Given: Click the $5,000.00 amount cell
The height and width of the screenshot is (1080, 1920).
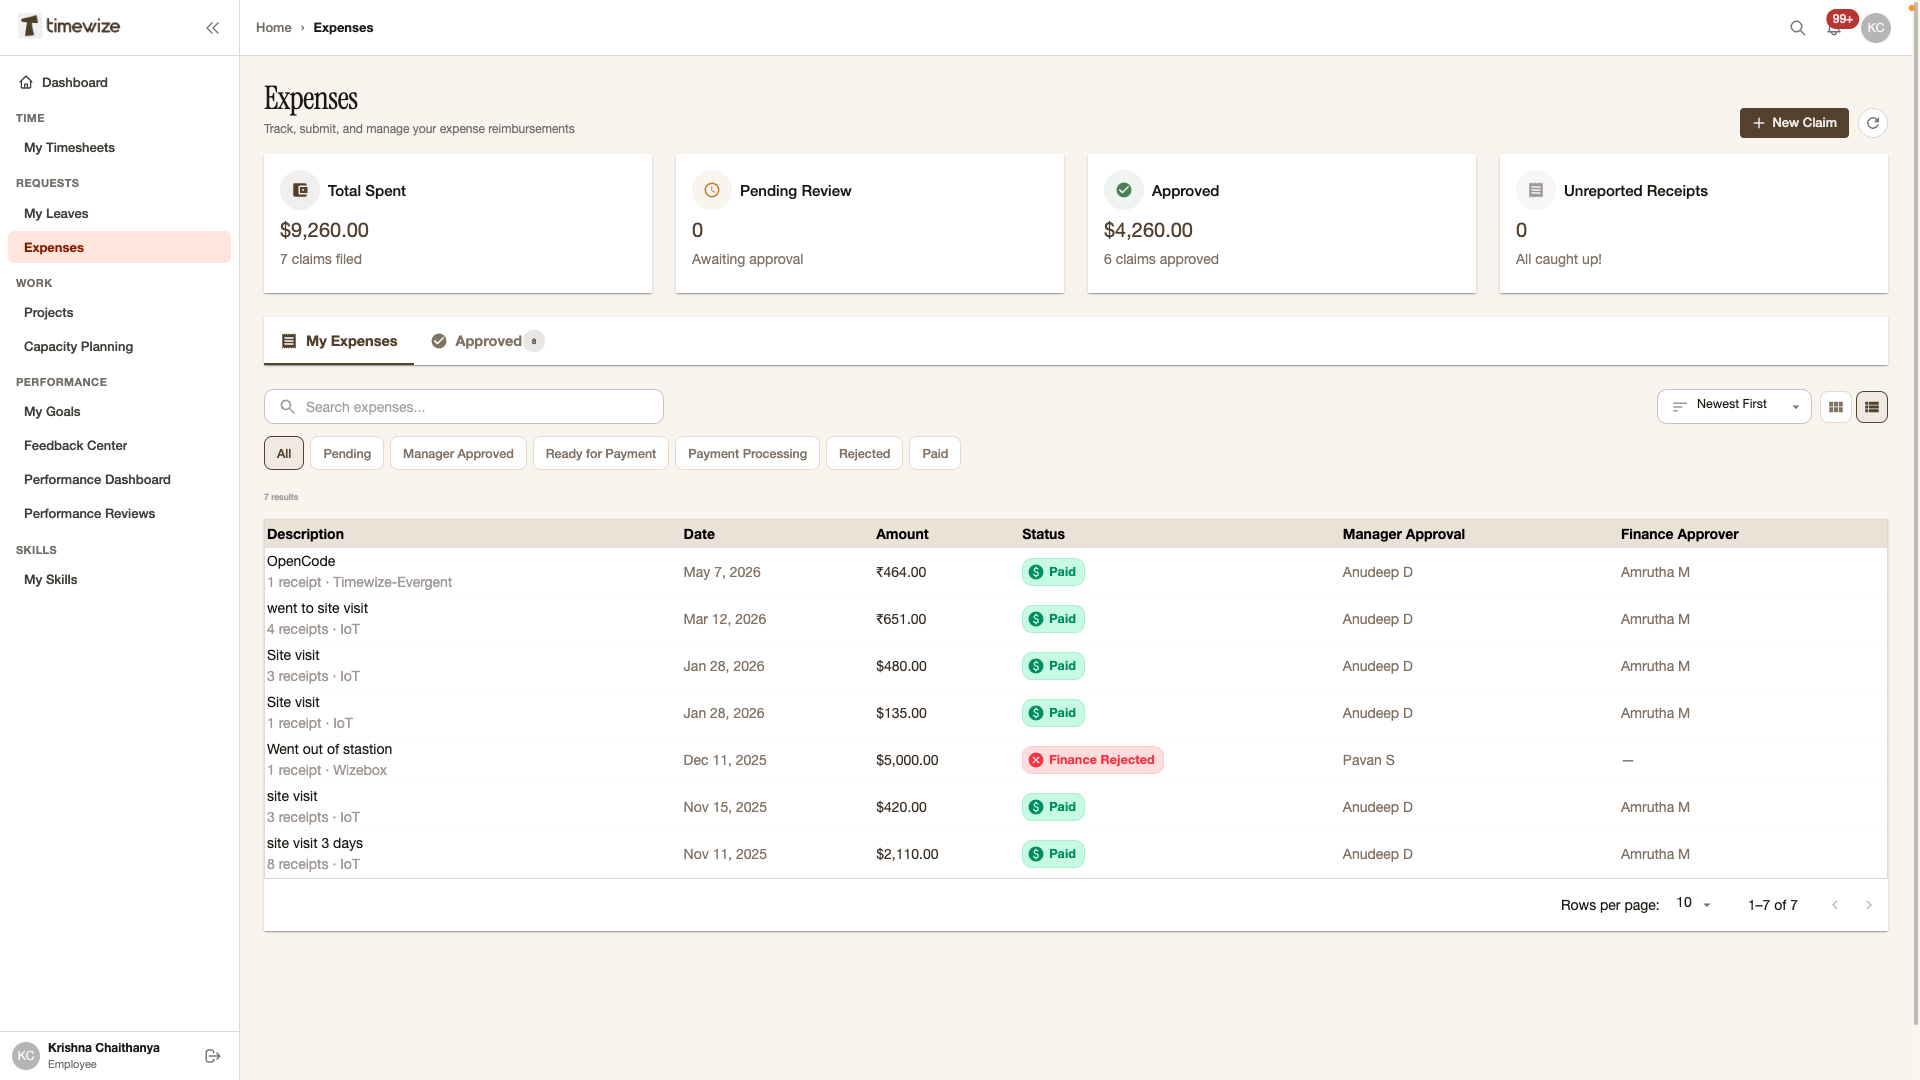Looking at the screenshot, I should (907, 760).
